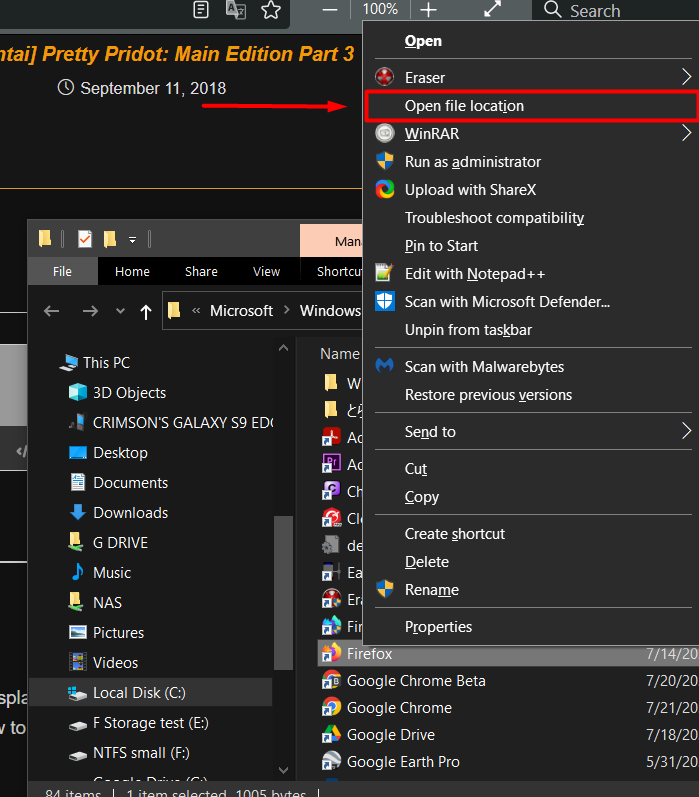699x797 pixels.
Task: Click the Notepad++ icon in context menu
Action: pos(384,273)
